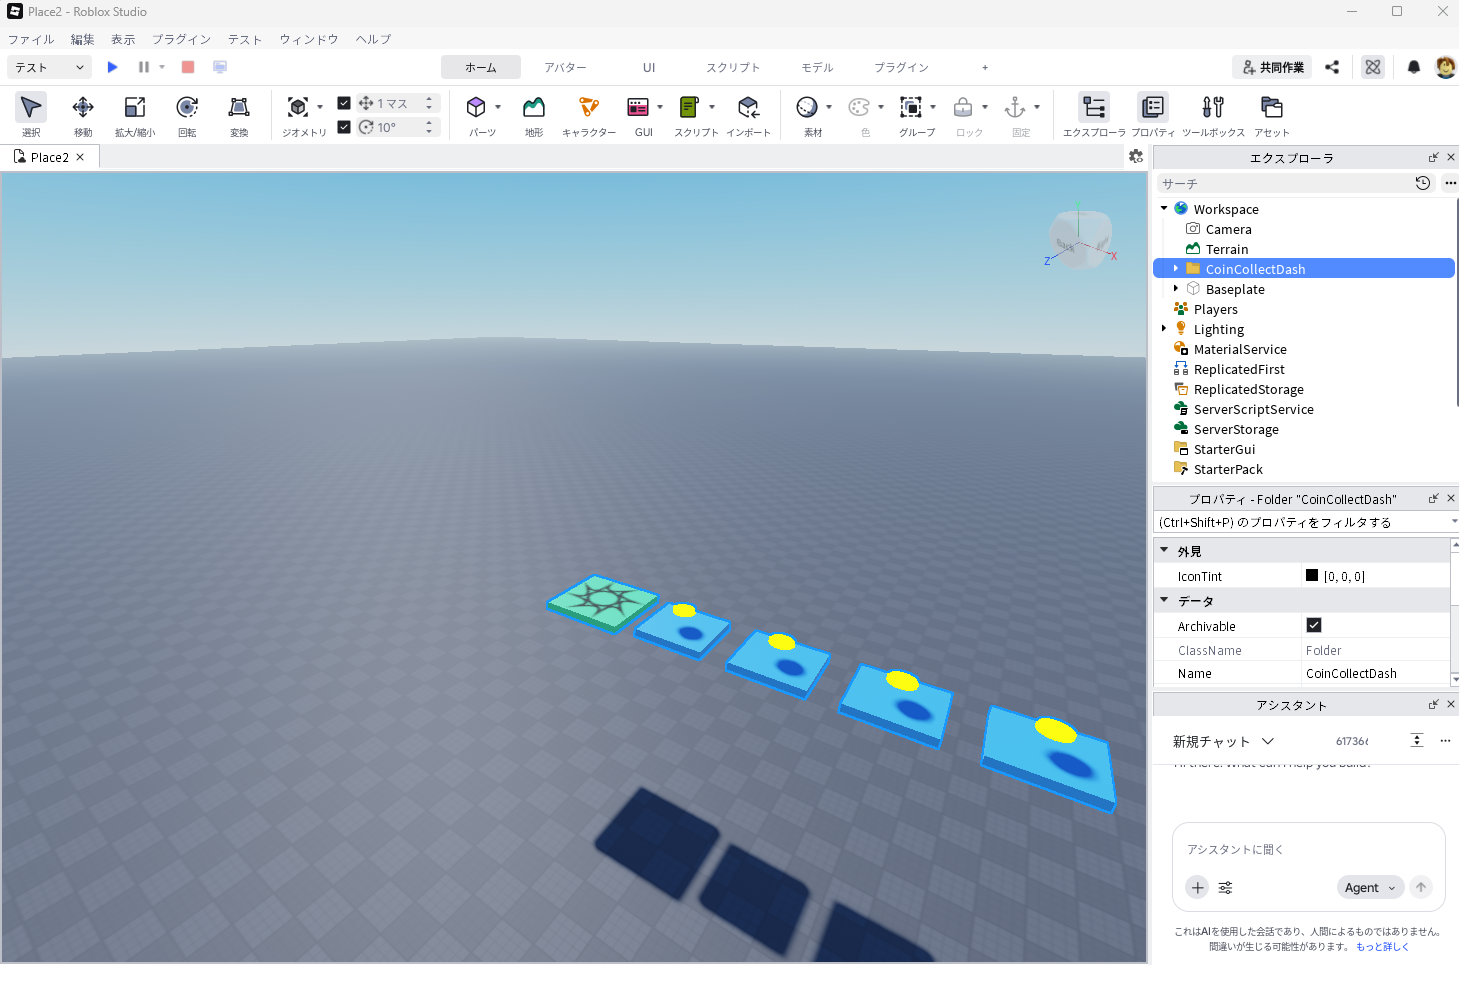
Task: Open the キャラクター tool
Action: click(x=589, y=115)
